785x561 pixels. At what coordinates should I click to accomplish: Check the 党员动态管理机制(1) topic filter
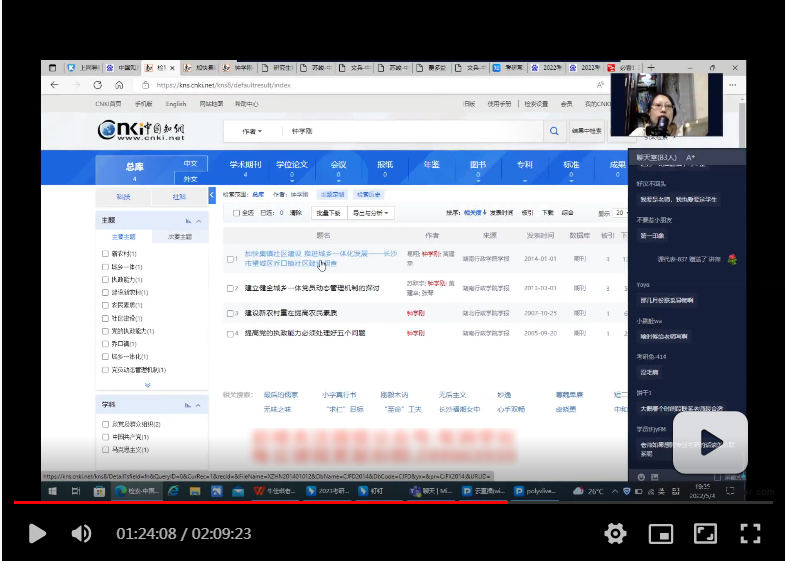tap(105, 370)
